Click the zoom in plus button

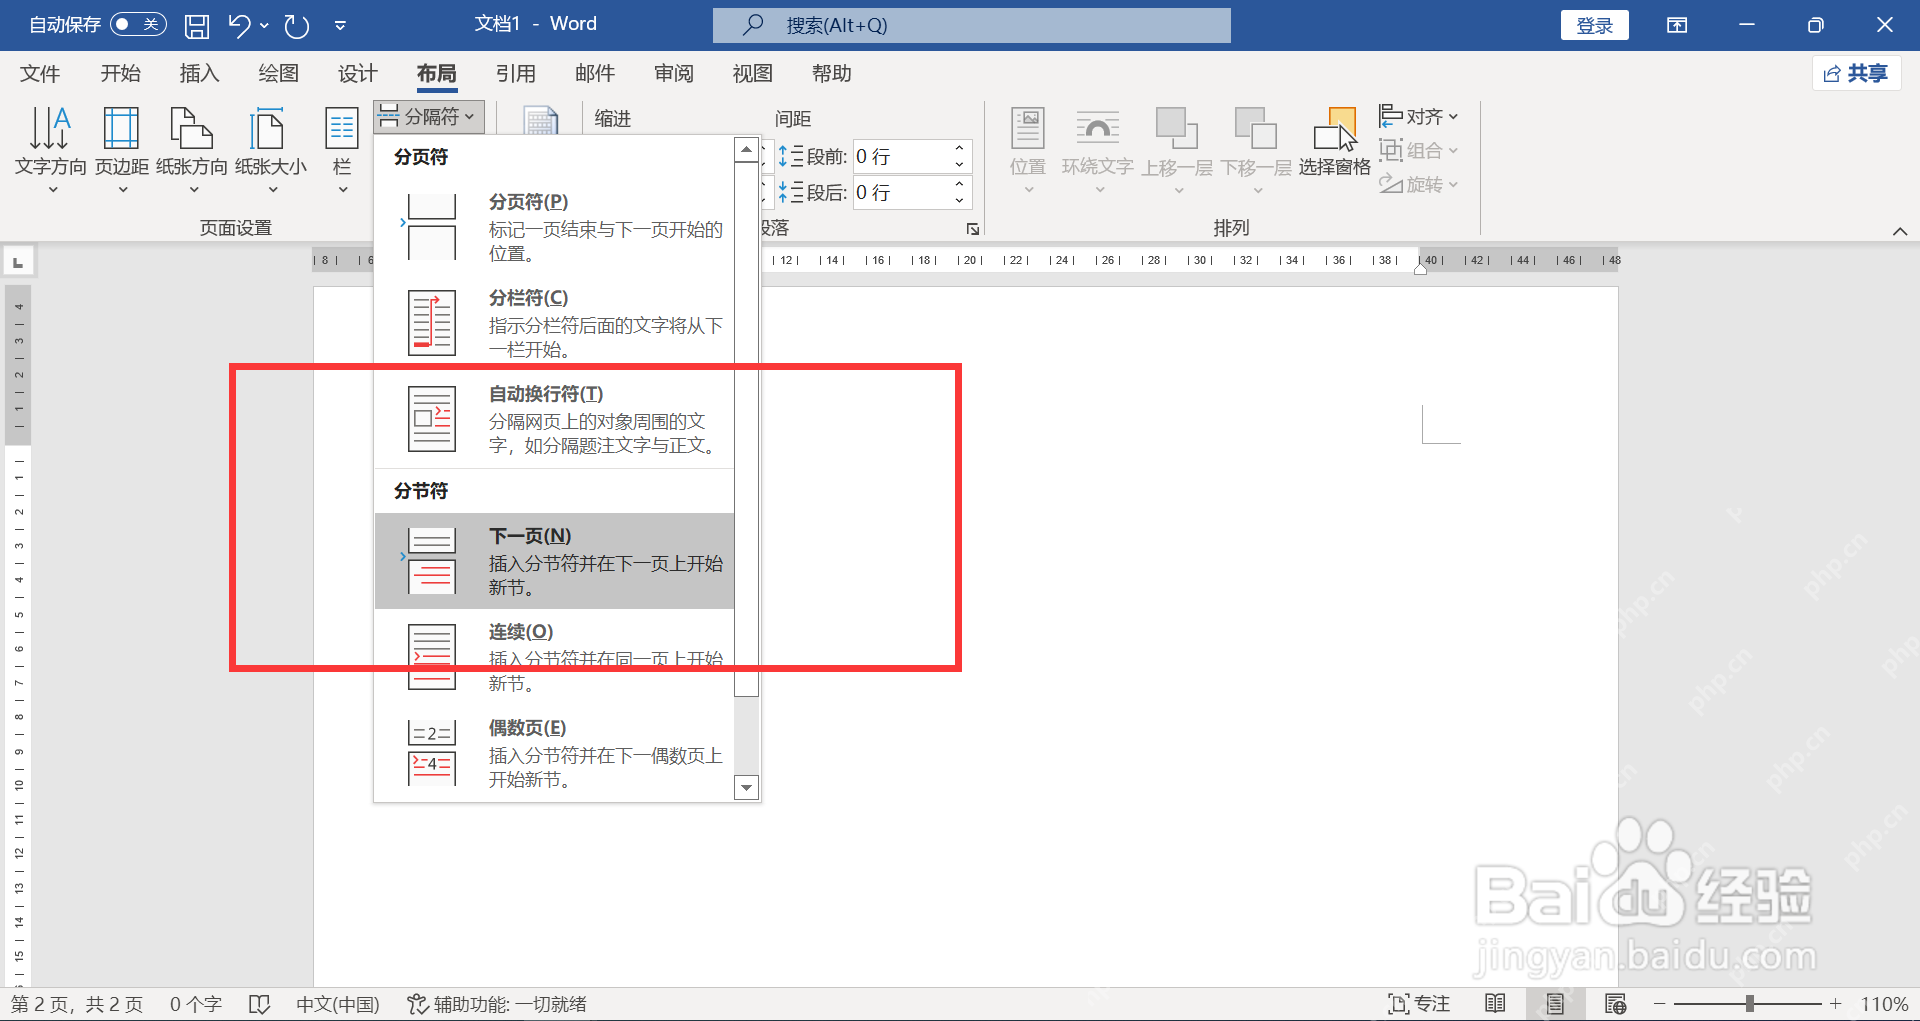pos(1835,1003)
